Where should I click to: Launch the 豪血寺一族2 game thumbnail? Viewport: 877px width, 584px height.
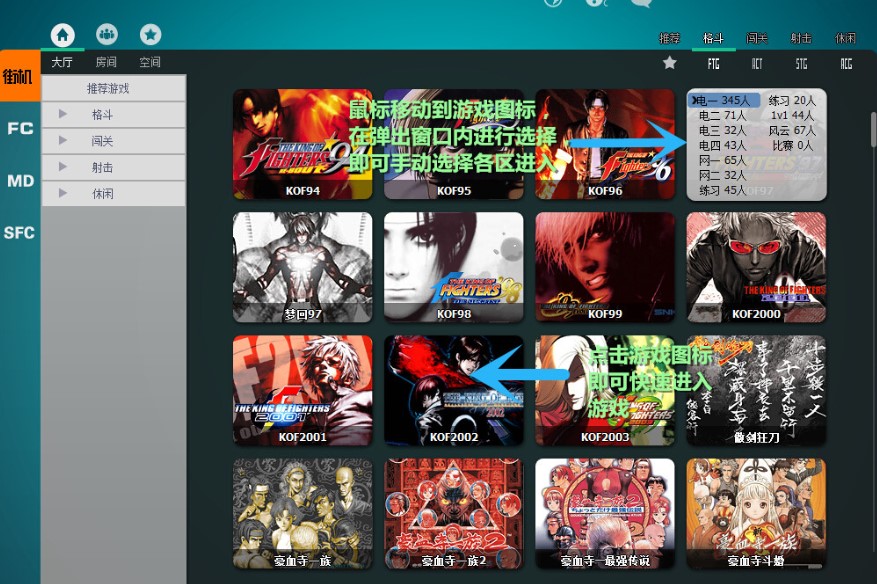click(454, 514)
